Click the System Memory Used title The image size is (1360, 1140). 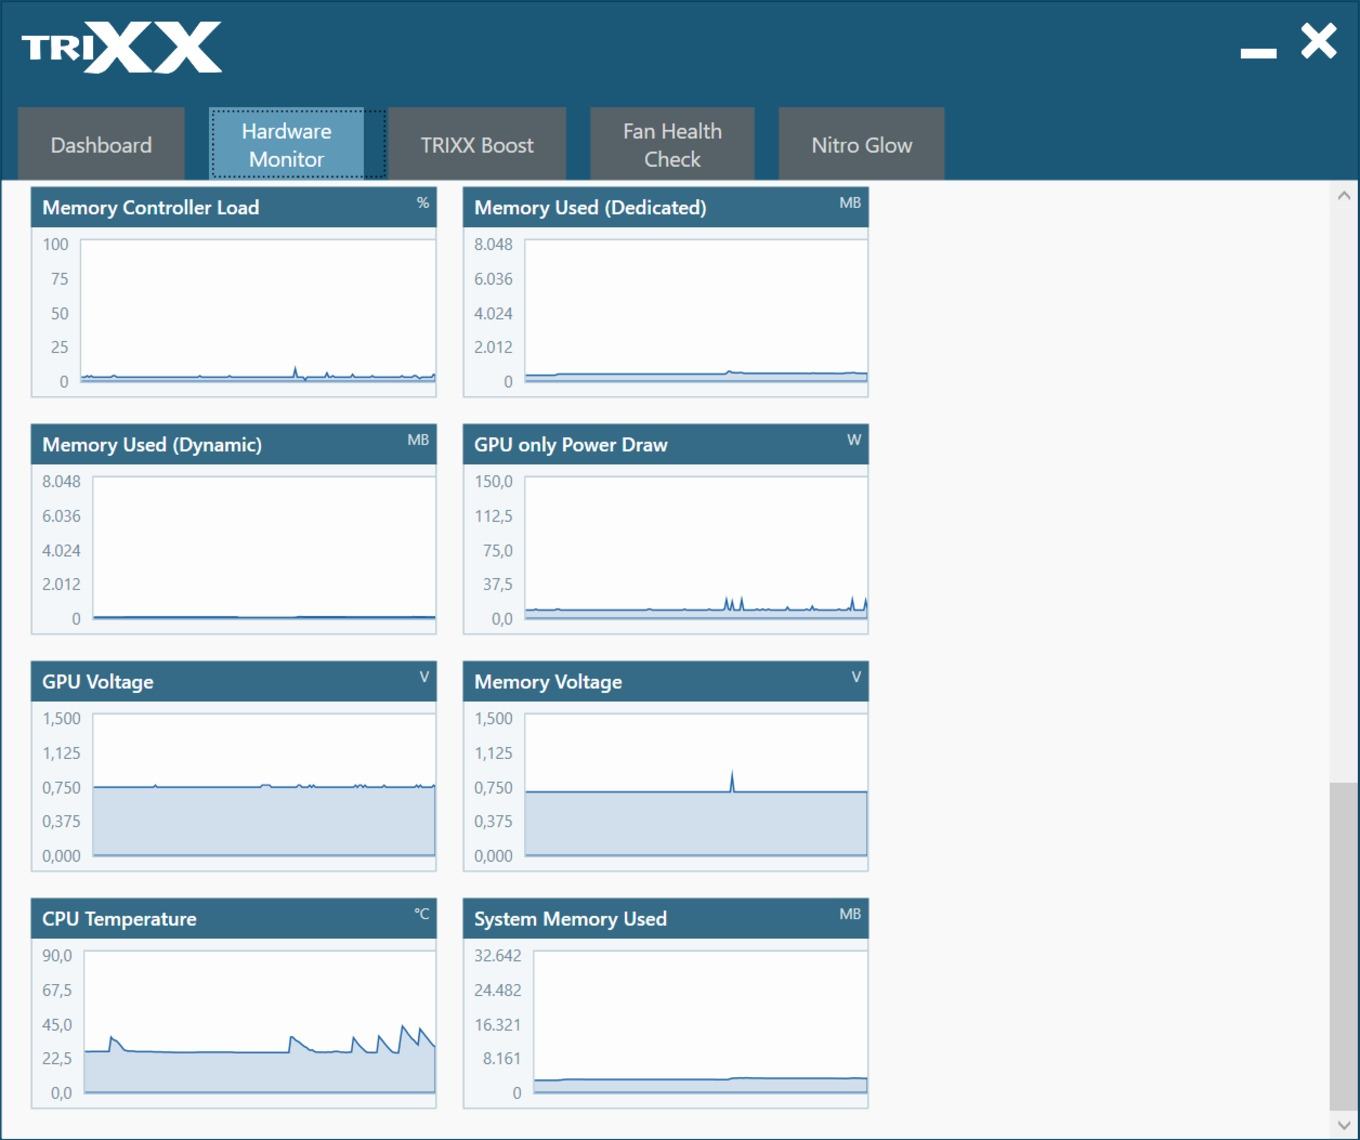pos(570,919)
